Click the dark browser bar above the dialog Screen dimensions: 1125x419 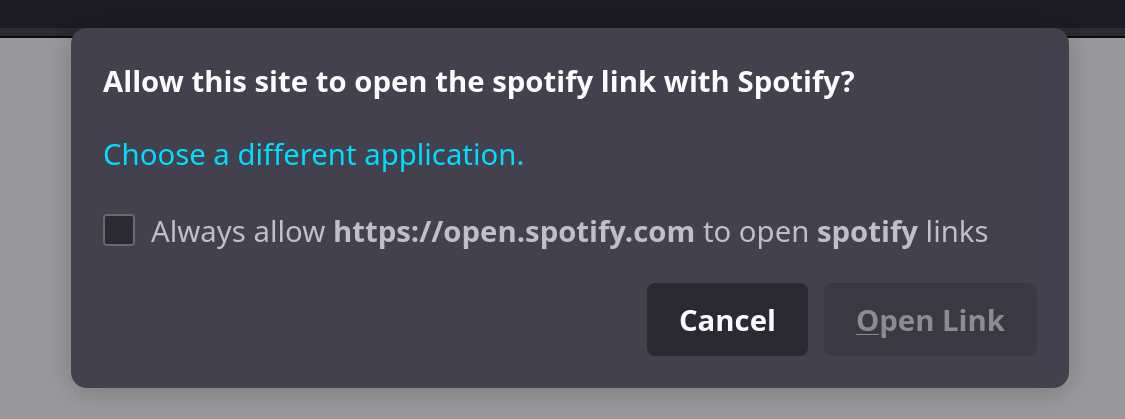tap(562, 14)
